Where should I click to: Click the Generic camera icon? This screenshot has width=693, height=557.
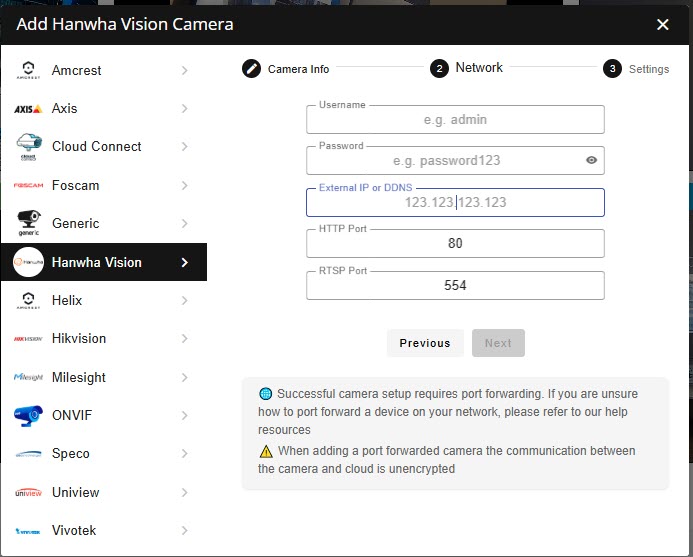coord(28,223)
